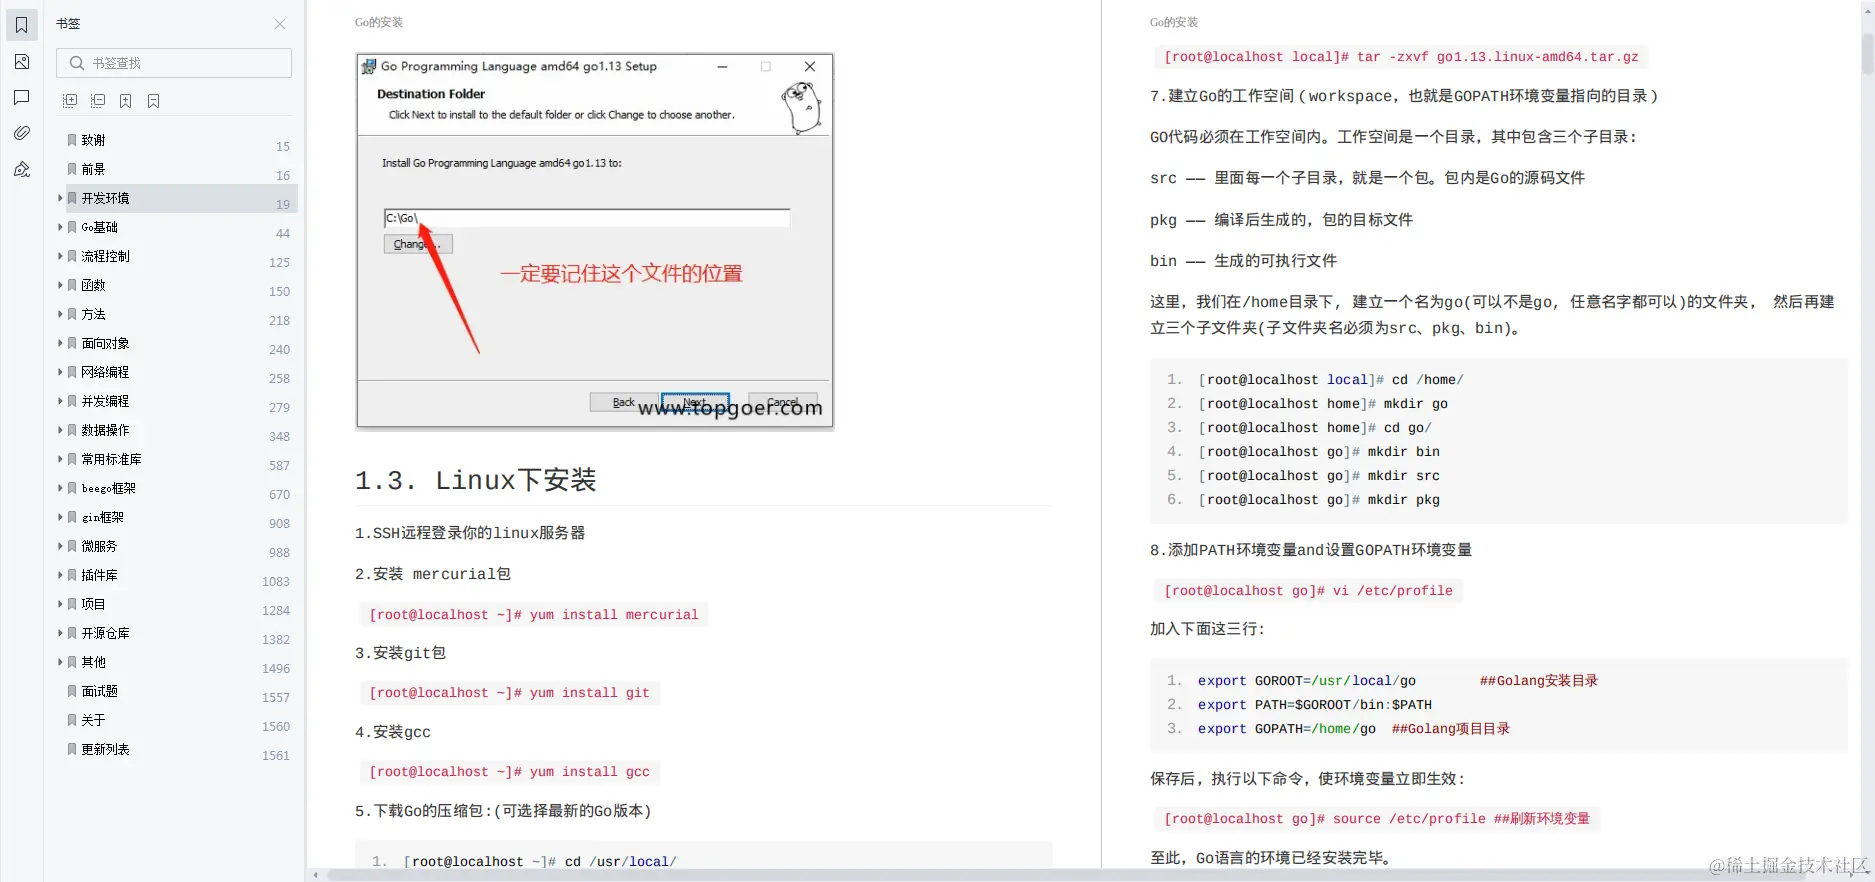Click the collapse all bookmarks icon
The width and height of the screenshot is (1875, 882).
coord(98,101)
